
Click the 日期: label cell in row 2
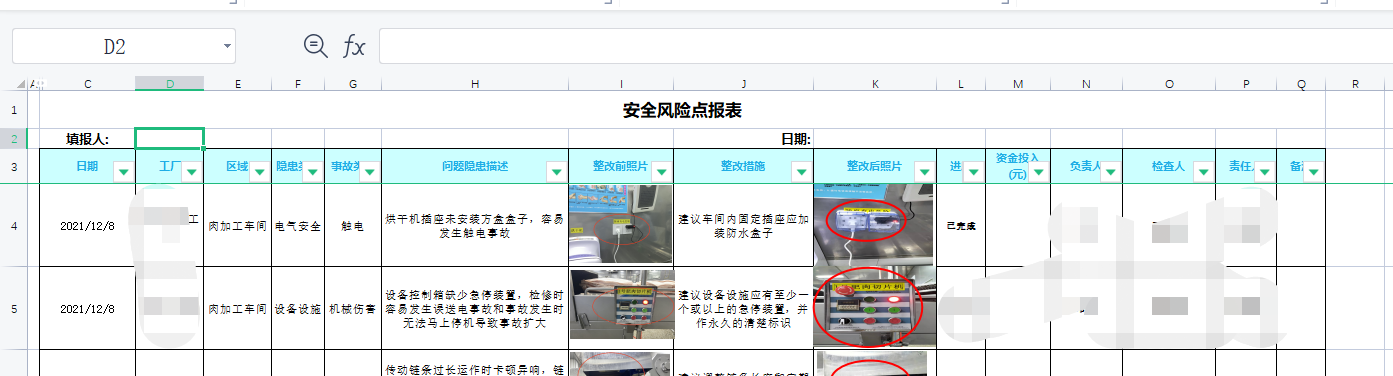tap(796, 139)
